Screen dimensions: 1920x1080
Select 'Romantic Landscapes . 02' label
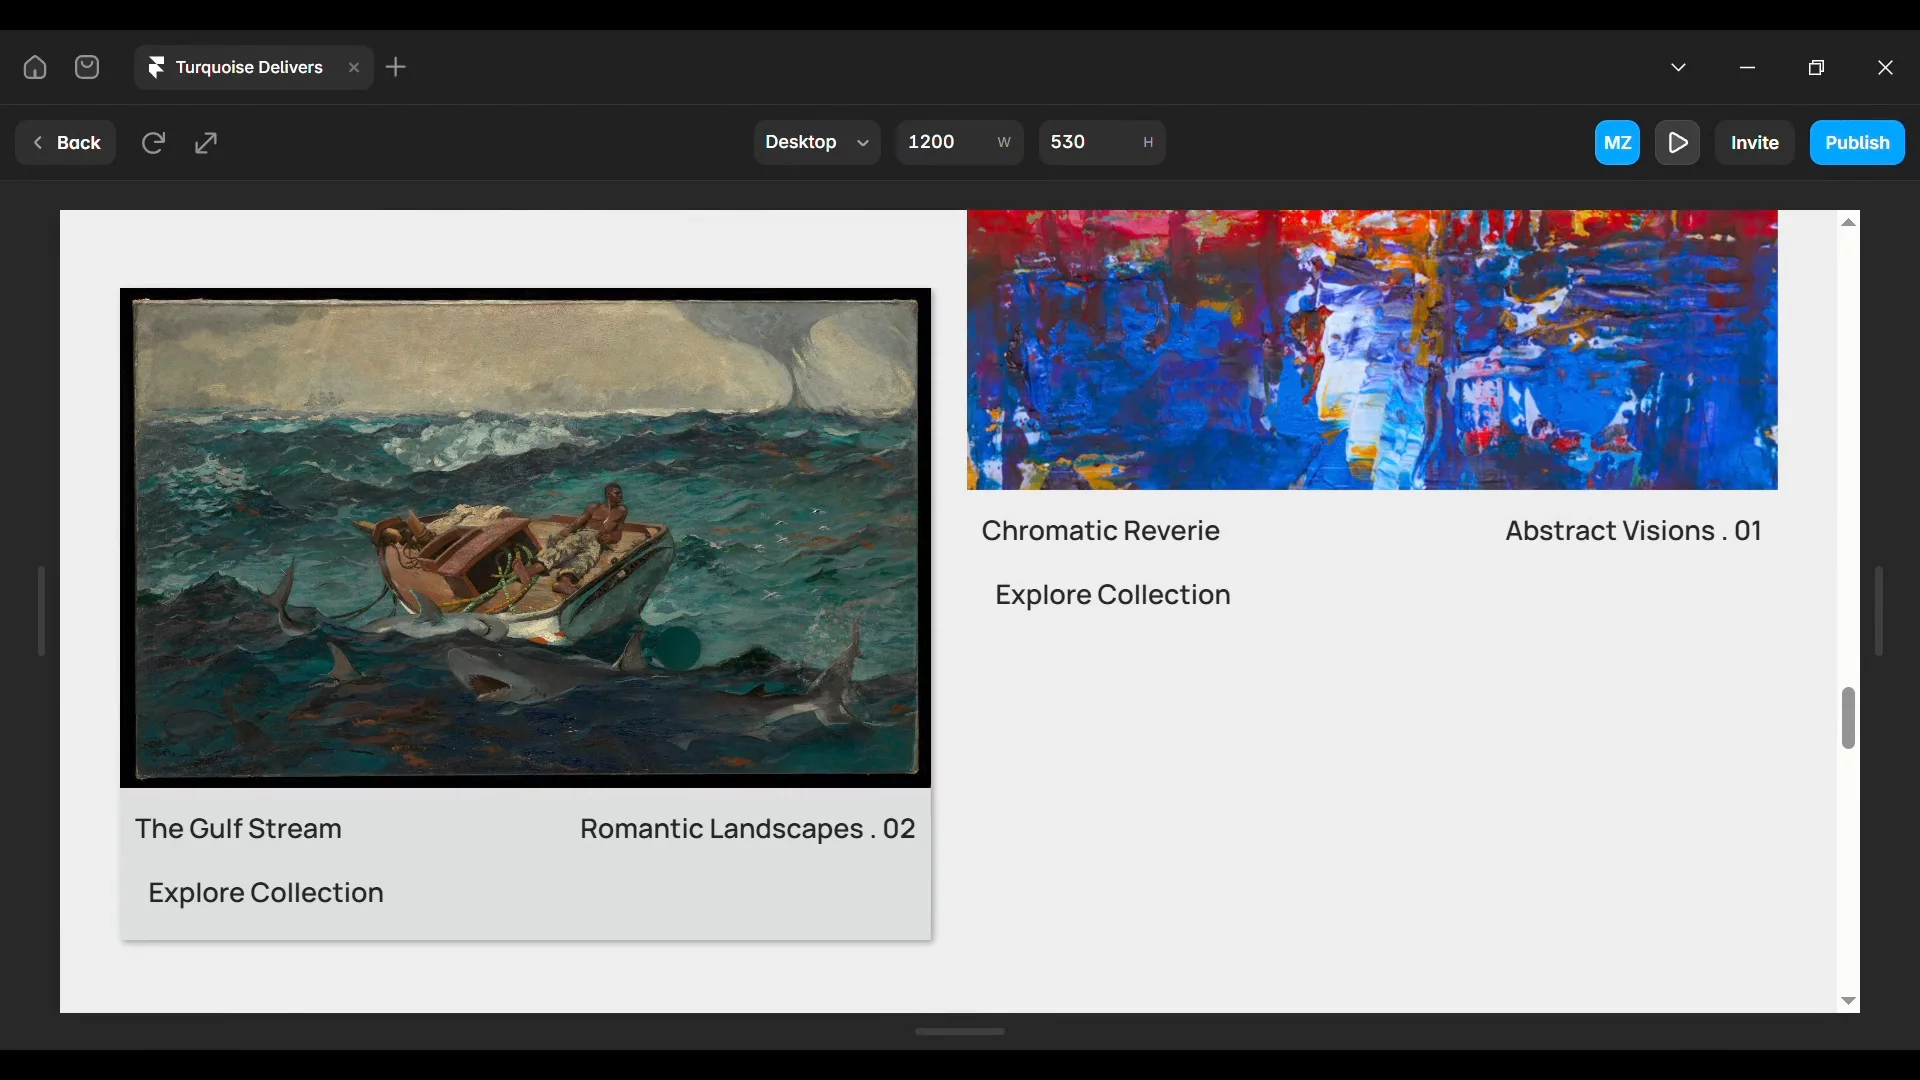[x=748, y=829]
